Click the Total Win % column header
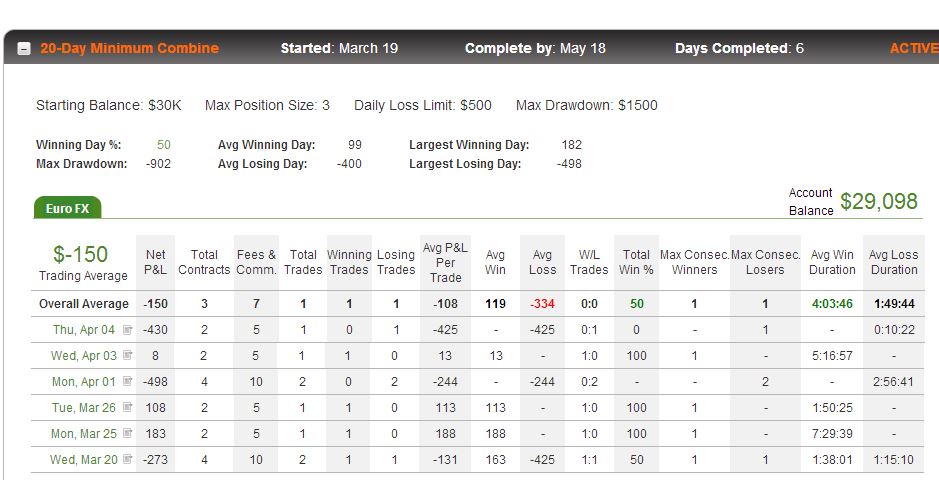 (636, 262)
